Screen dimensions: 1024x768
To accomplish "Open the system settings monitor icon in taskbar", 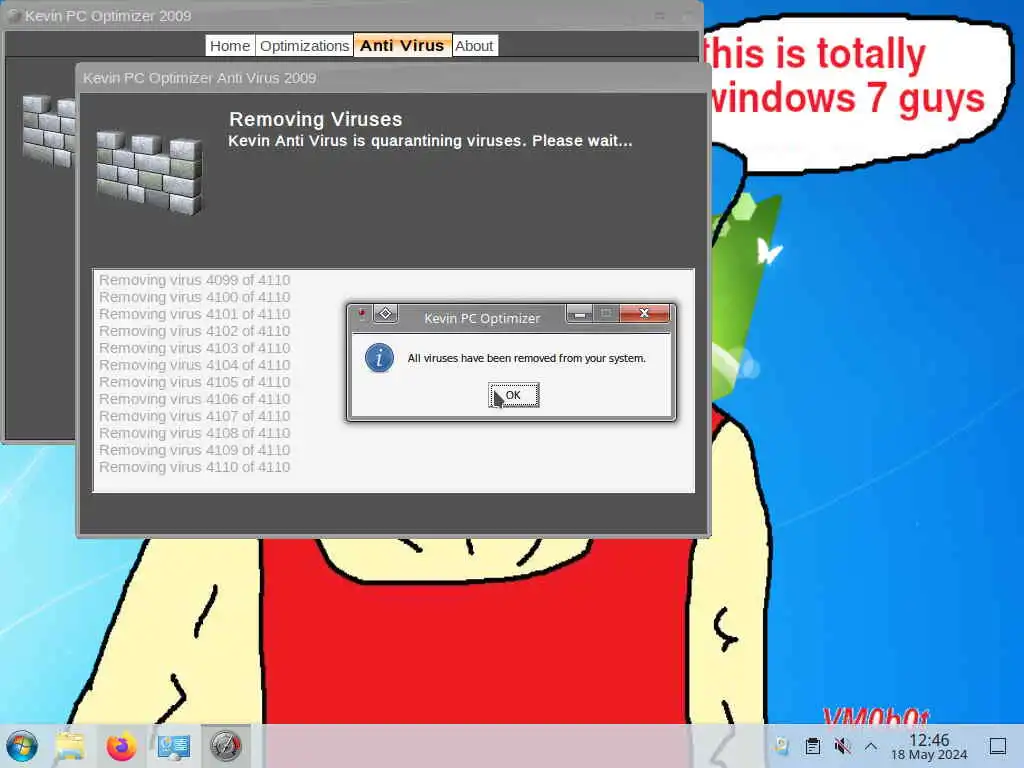I will coord(174,746).
